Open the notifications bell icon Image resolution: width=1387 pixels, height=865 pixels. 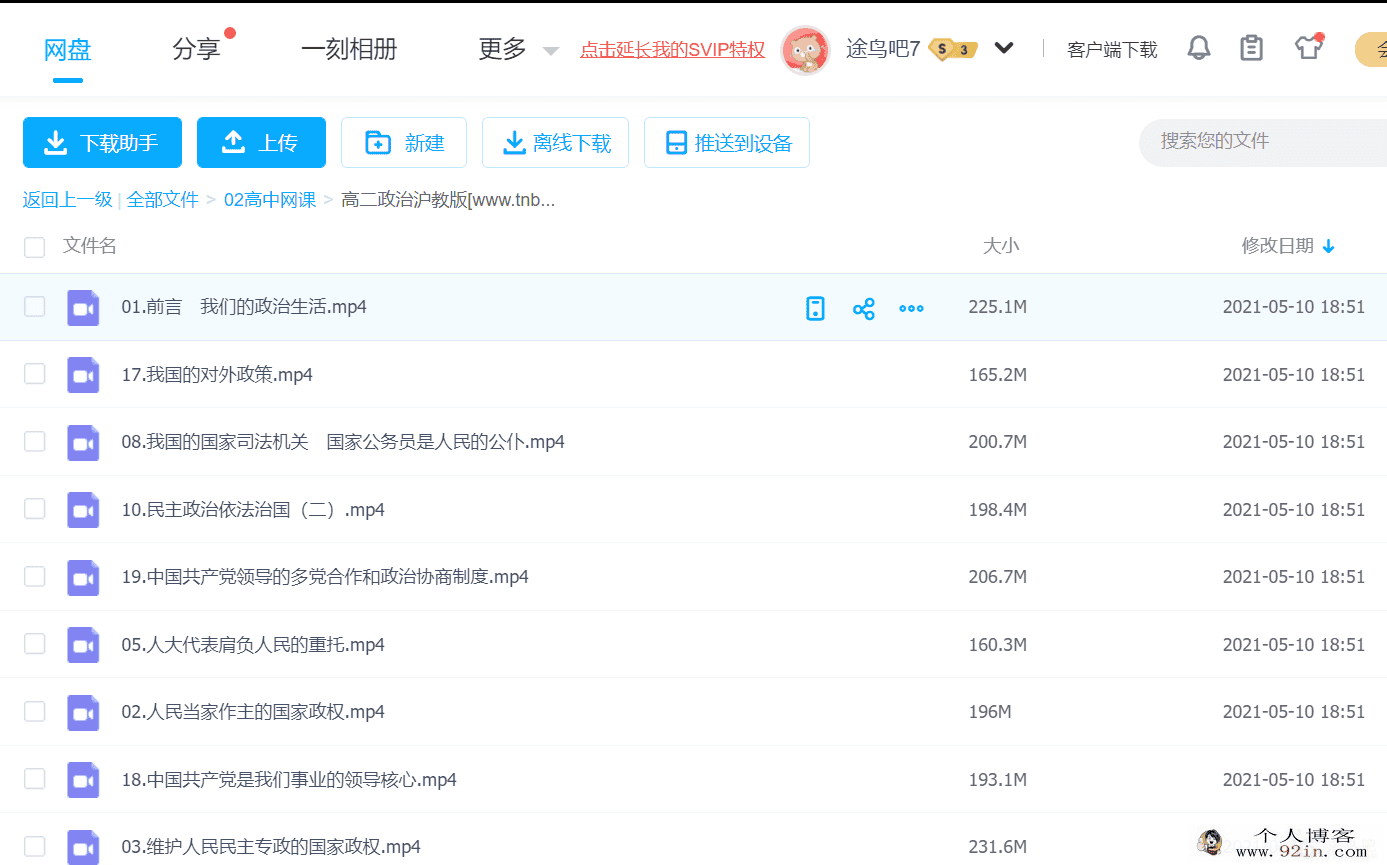tap(1199, 48)
